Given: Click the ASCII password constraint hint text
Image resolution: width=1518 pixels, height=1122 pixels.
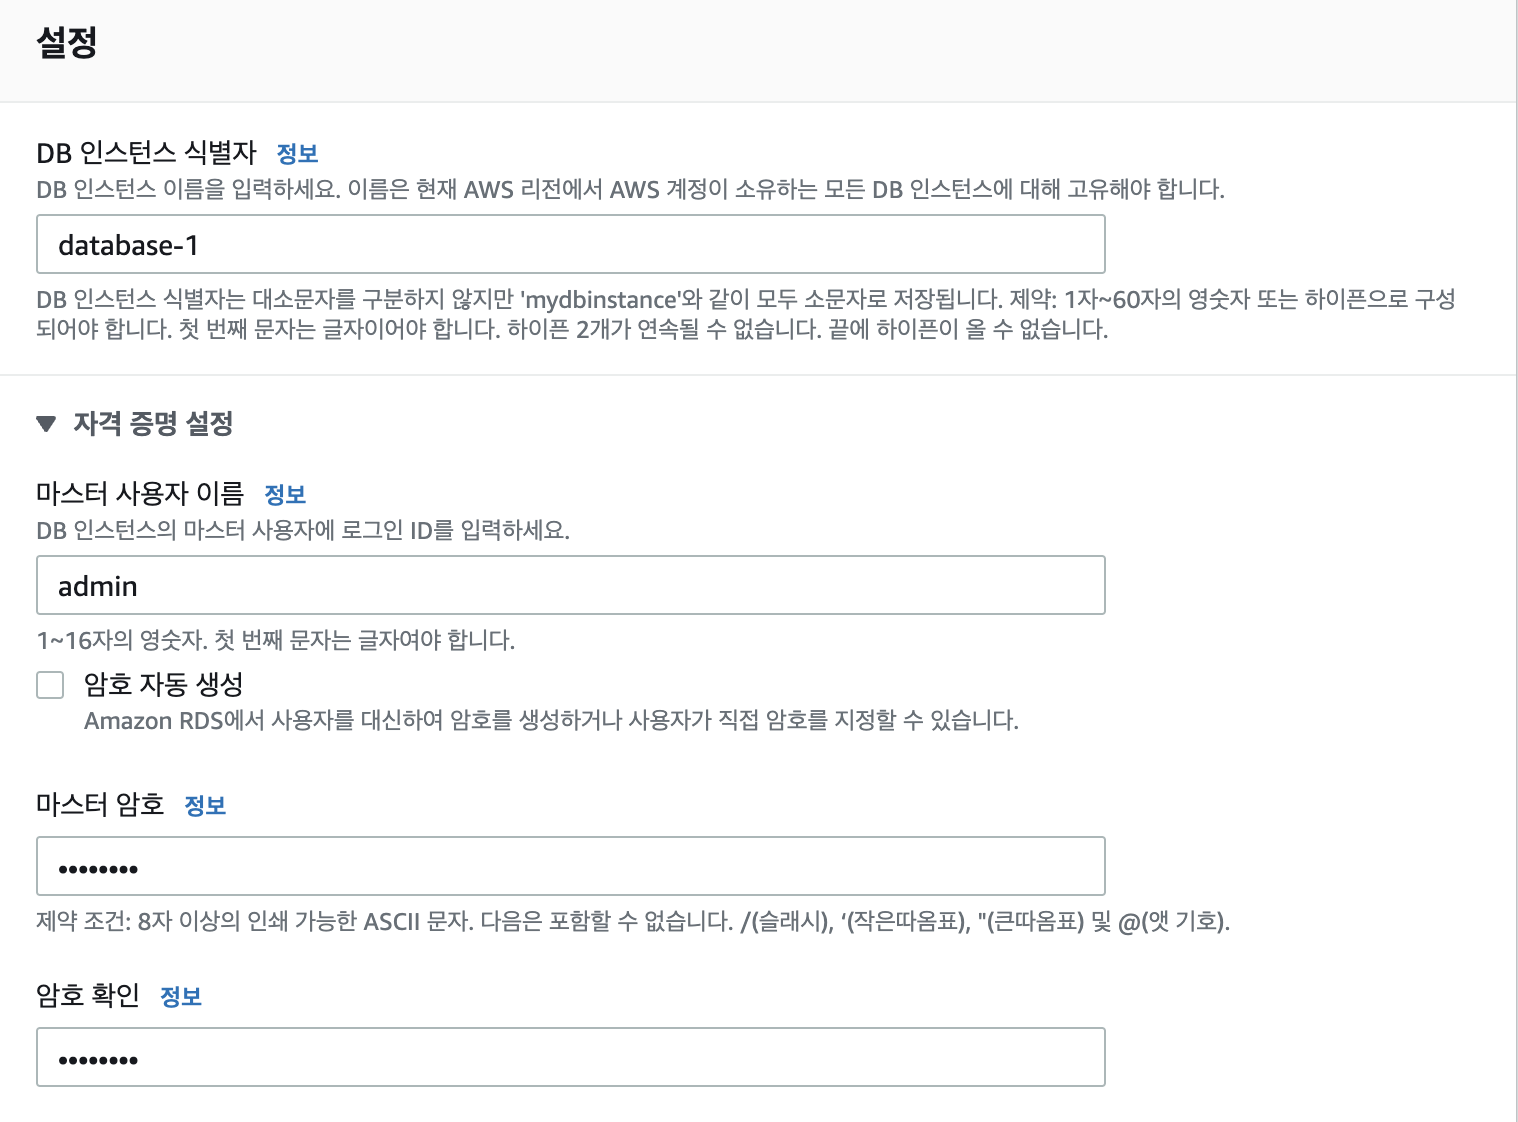Looking at the screenshot, I should [x=632, y=922].
